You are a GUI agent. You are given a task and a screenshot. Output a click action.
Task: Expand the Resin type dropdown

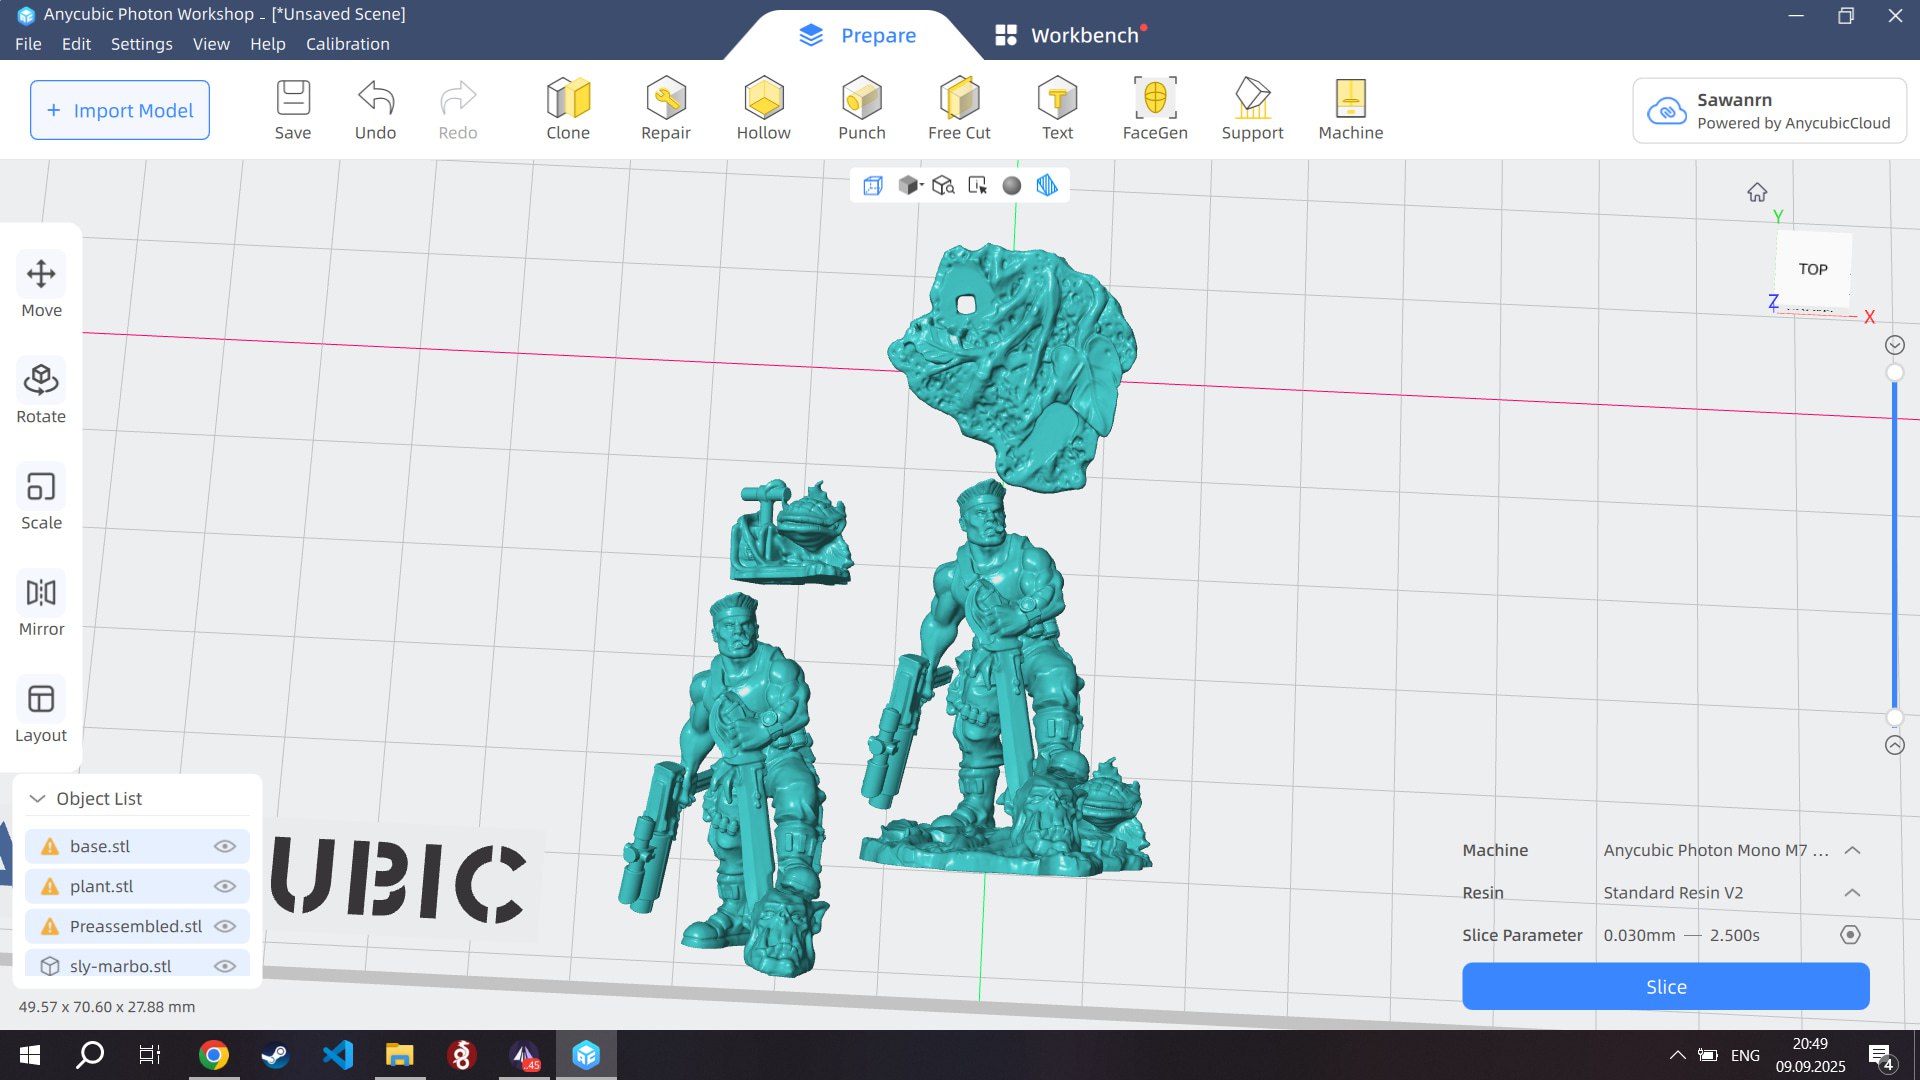[x=1852, y=893]
